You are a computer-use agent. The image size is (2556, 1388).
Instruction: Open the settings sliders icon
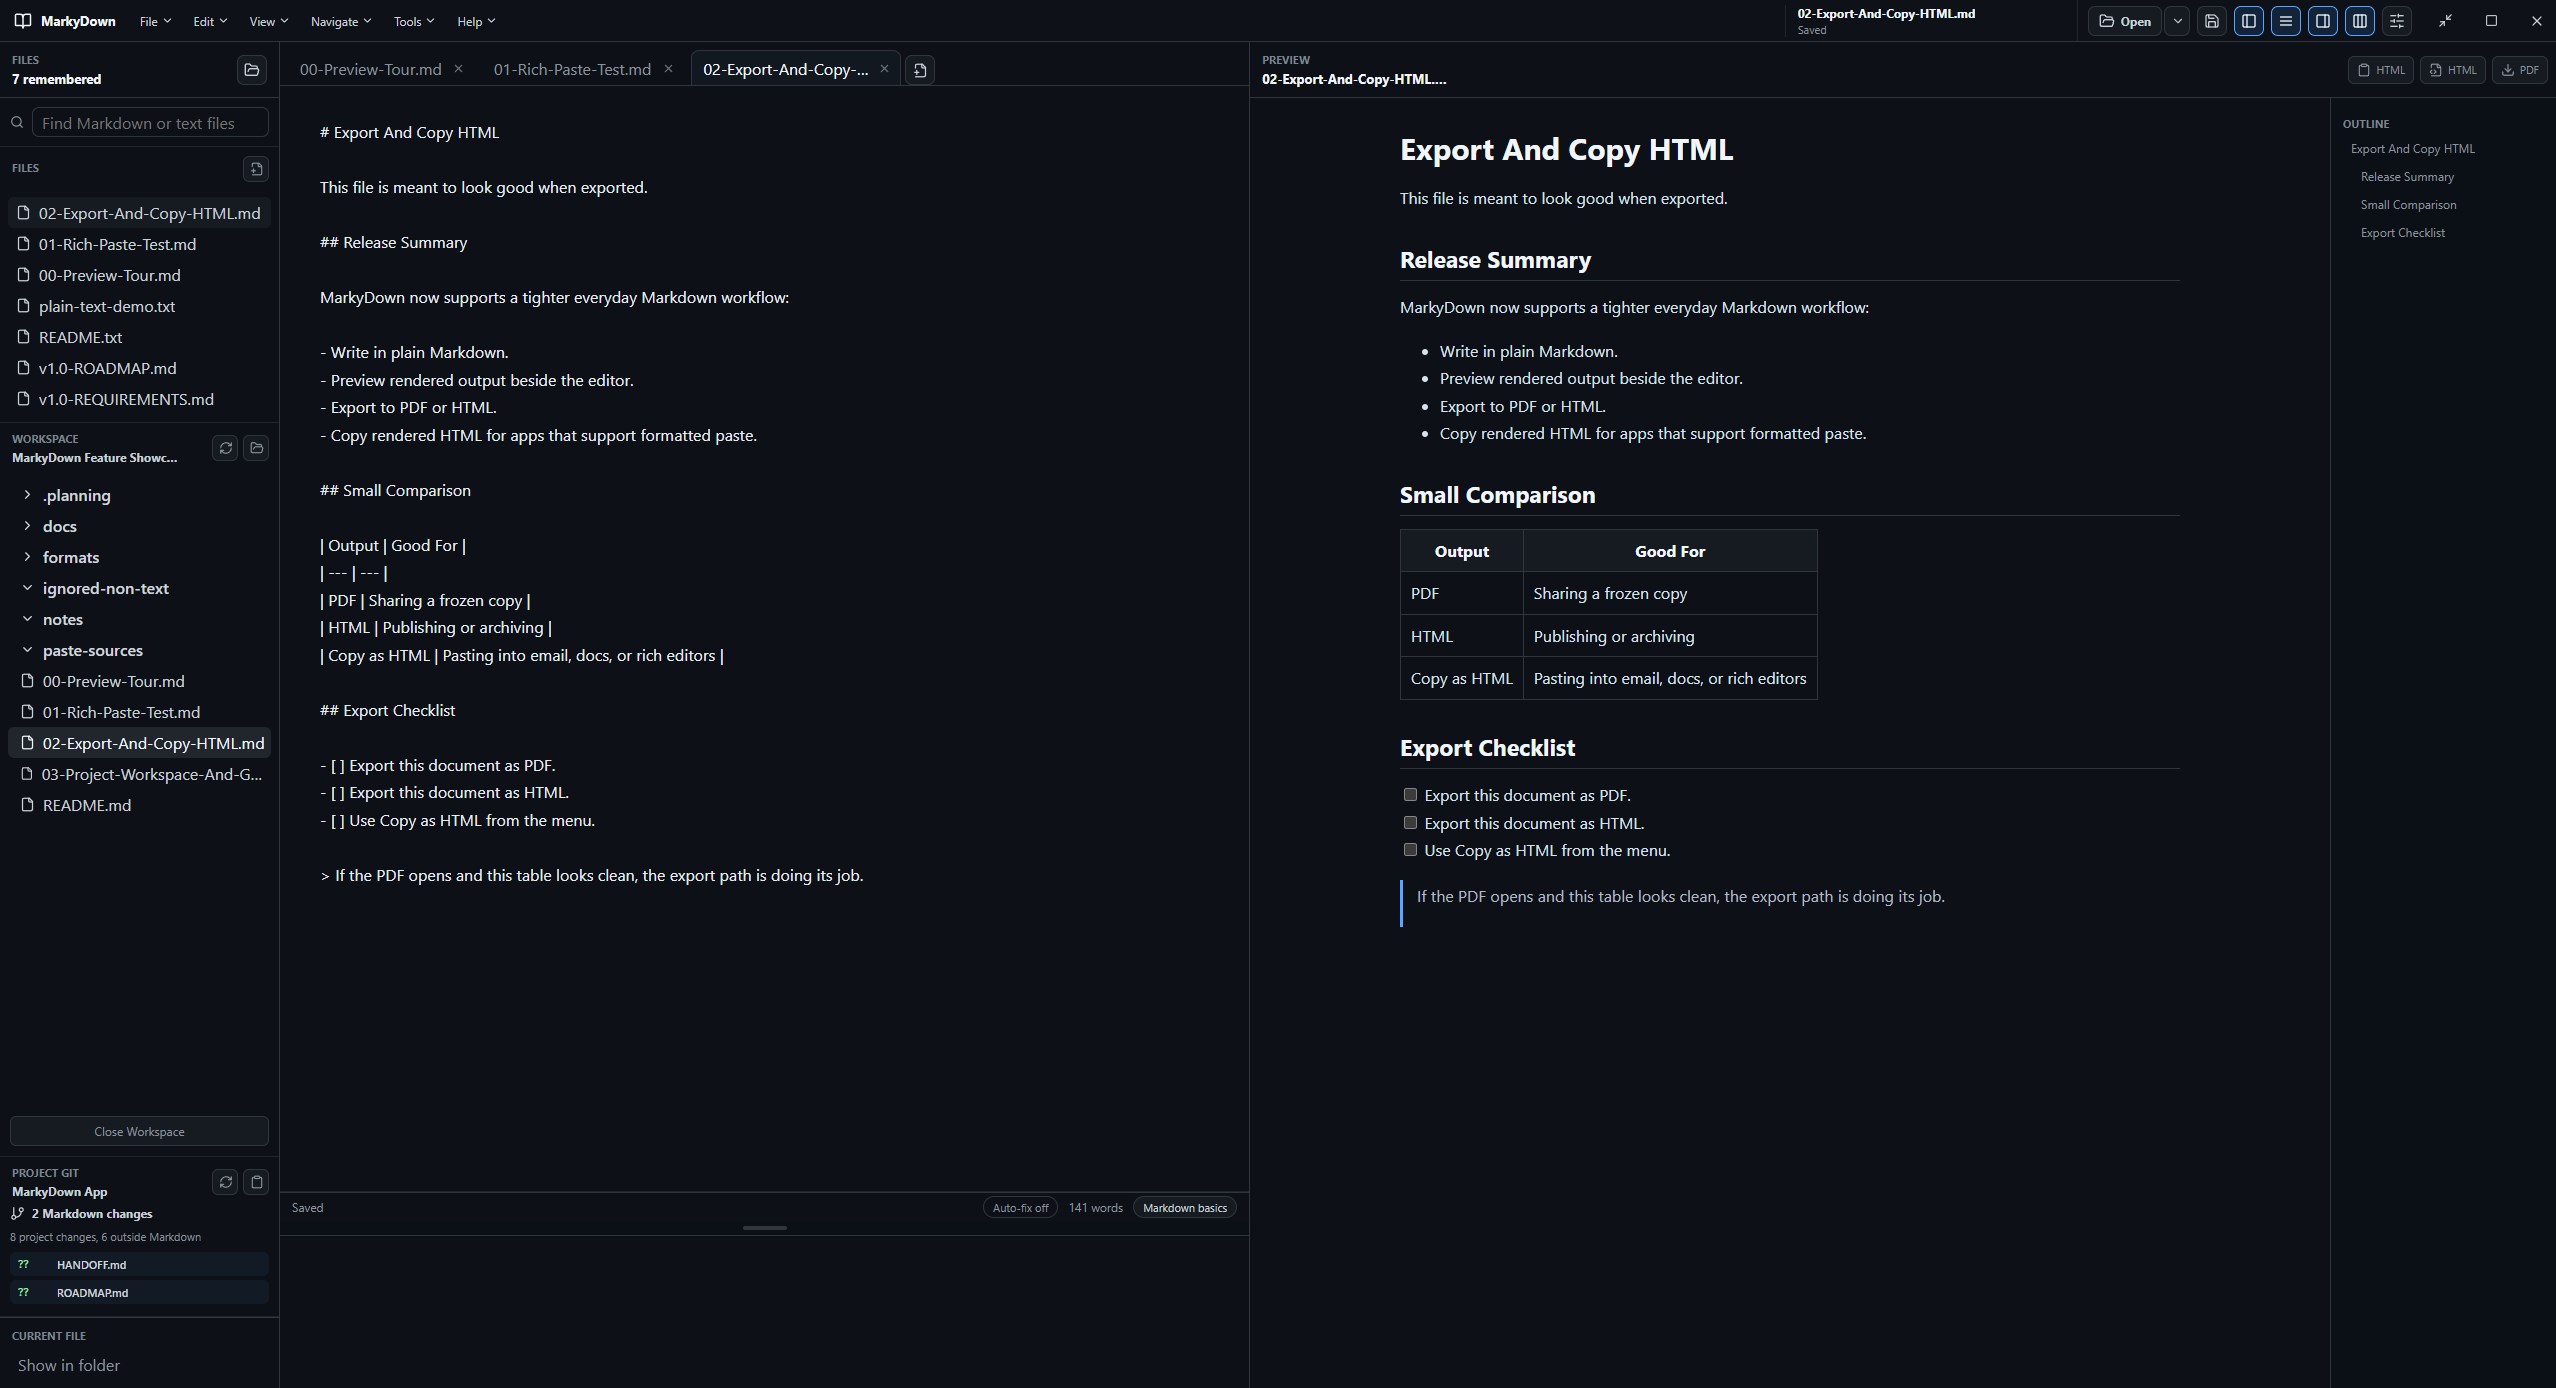click(2397, 21)
